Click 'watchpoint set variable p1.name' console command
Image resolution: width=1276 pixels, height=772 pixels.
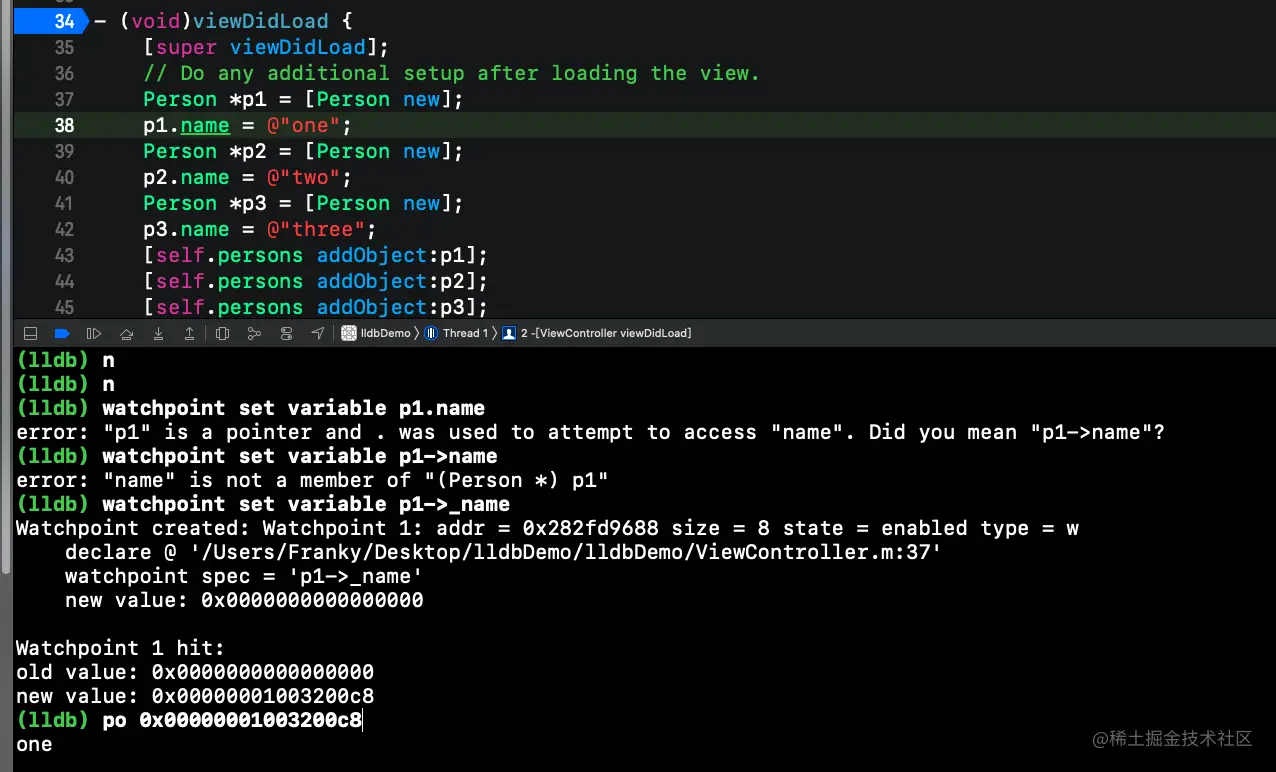click(293, 408)
